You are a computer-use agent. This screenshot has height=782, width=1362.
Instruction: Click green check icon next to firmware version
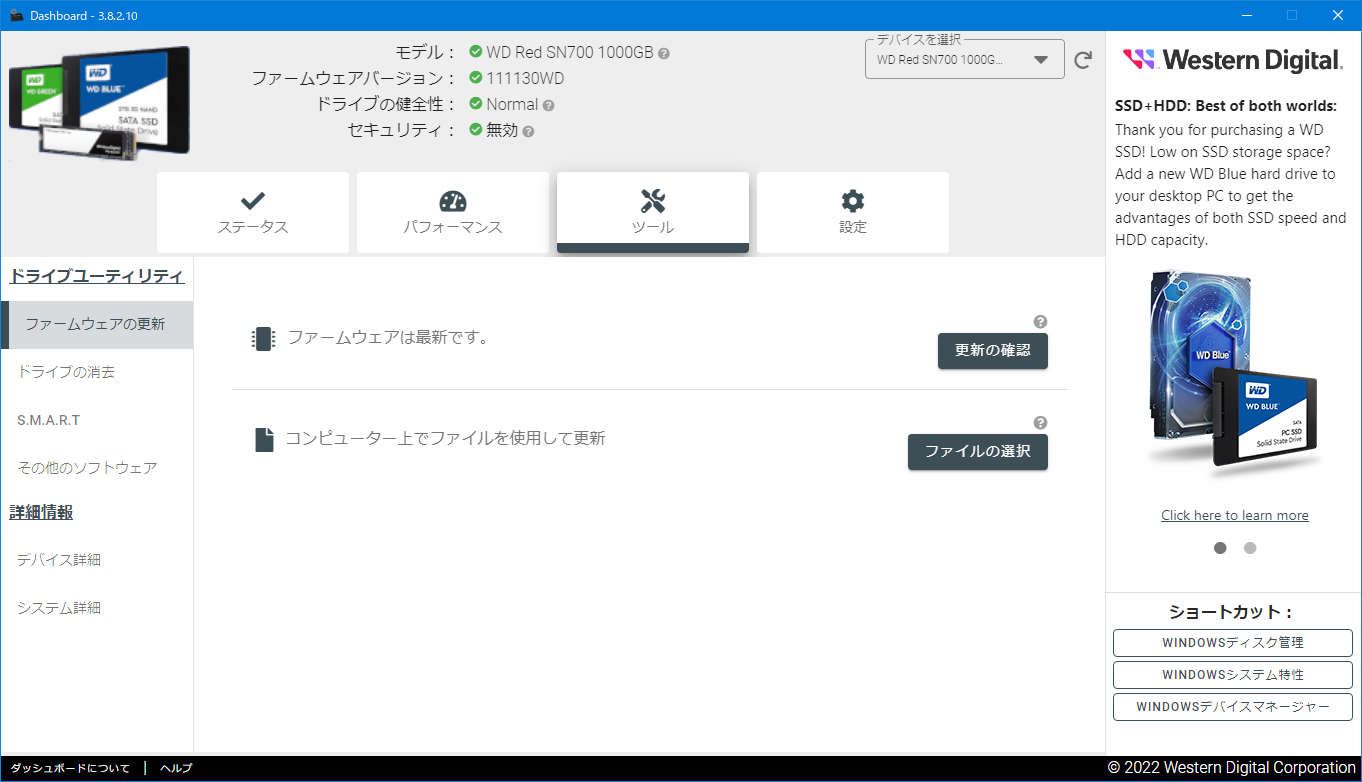(476, 78)
